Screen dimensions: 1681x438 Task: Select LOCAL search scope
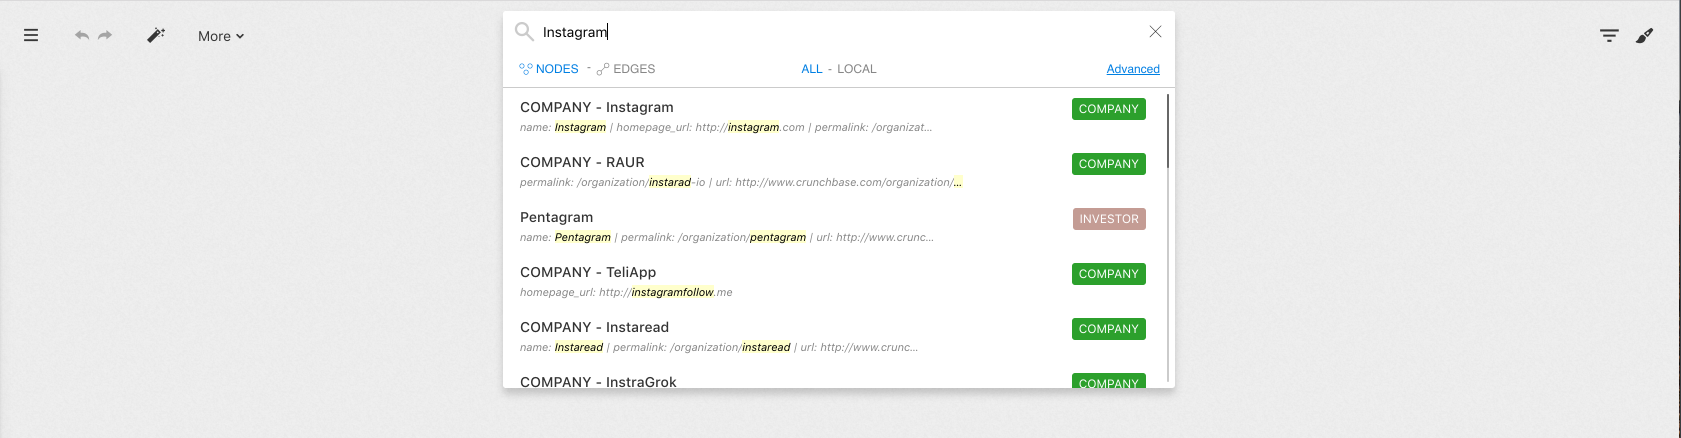click(x=856, y=69)
